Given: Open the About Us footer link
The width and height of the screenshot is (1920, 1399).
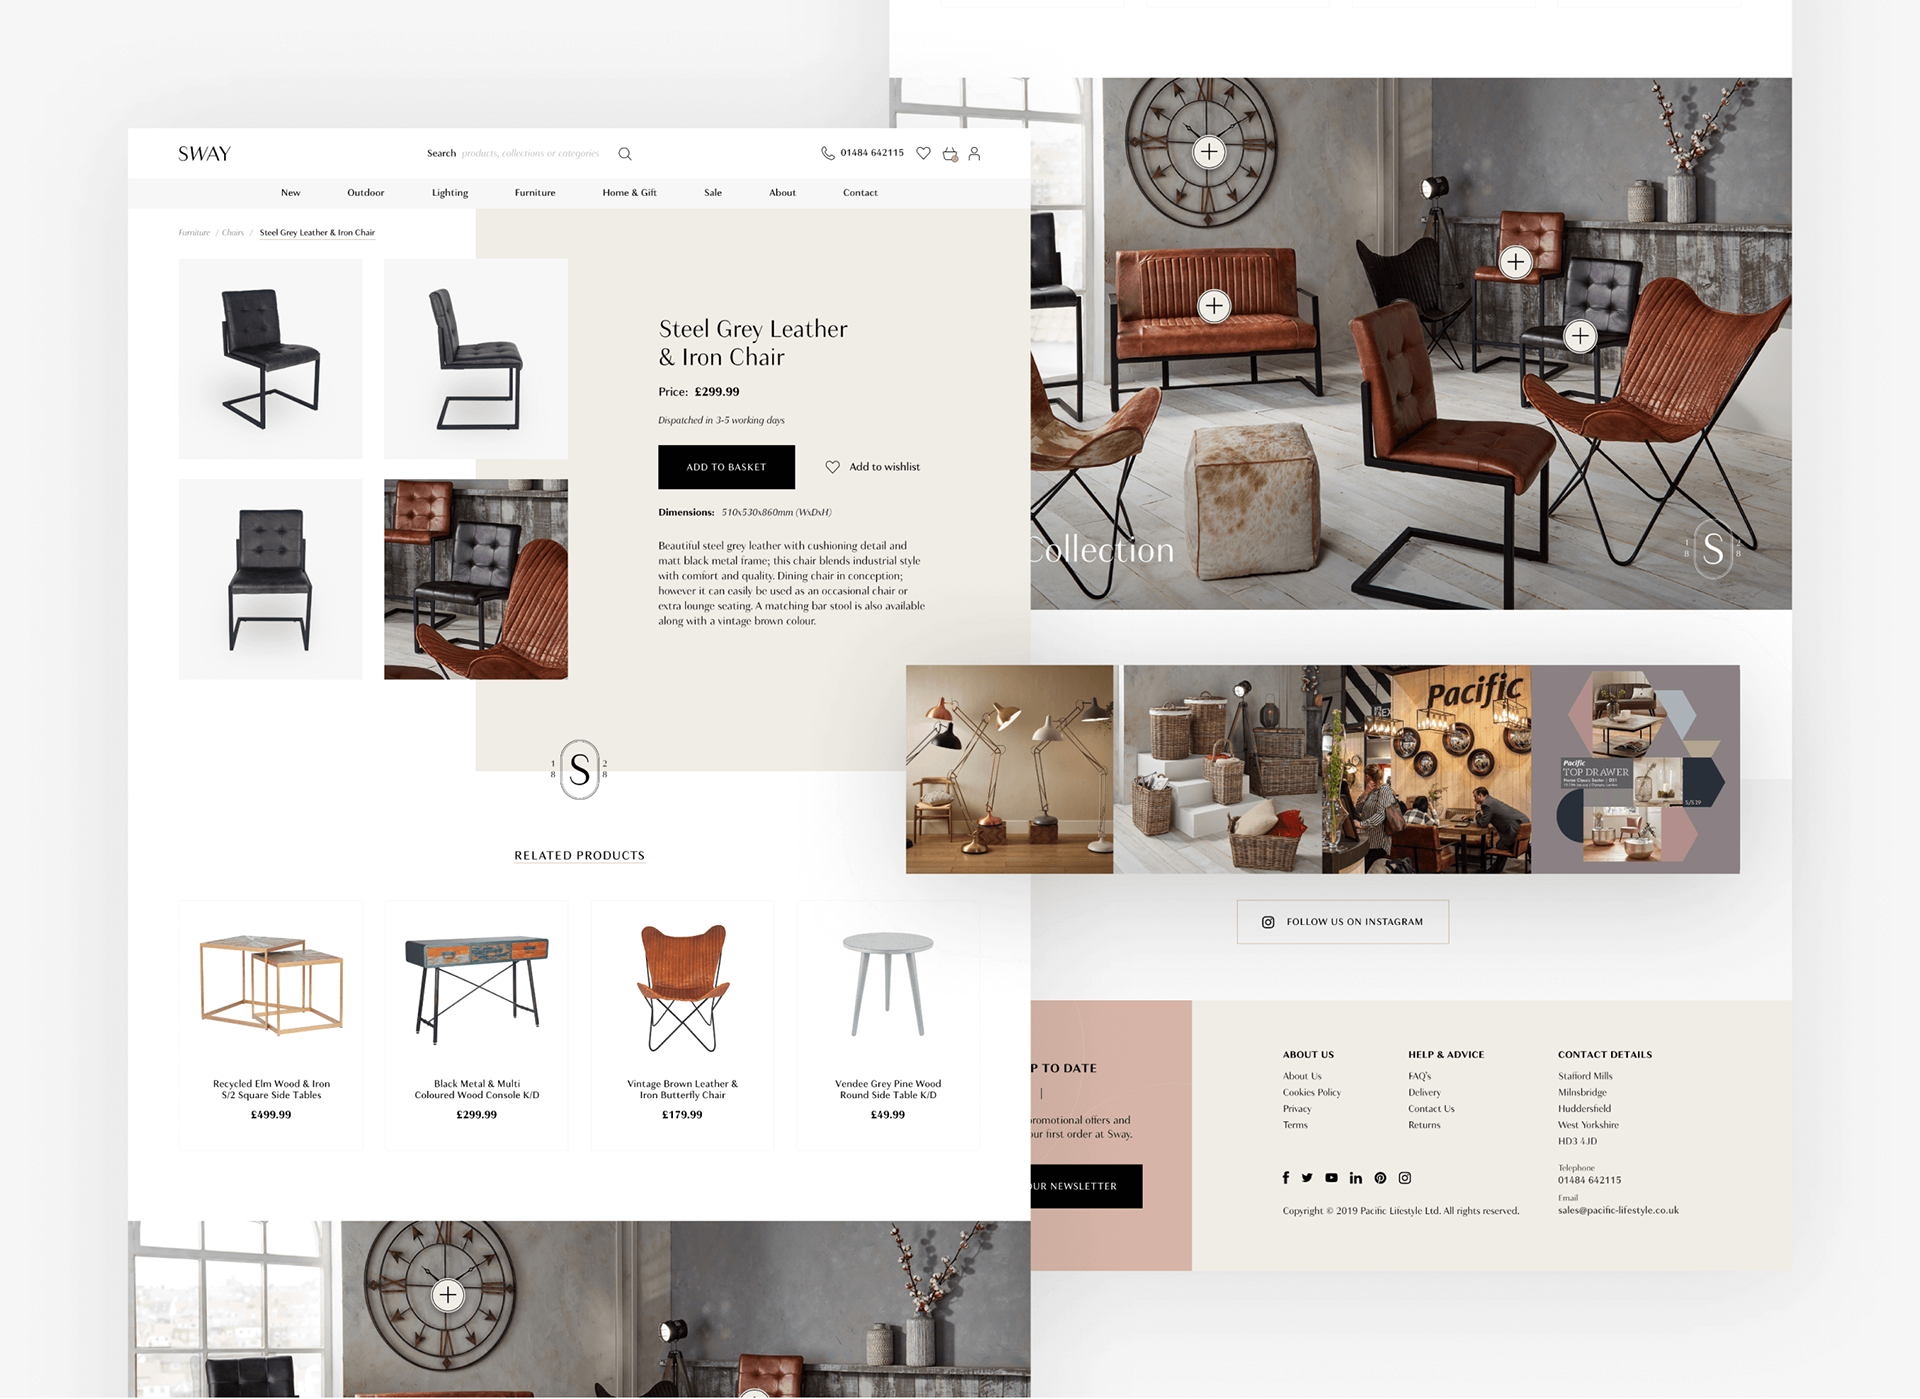Looking at the screenshot, I should pos(1302,1076).
